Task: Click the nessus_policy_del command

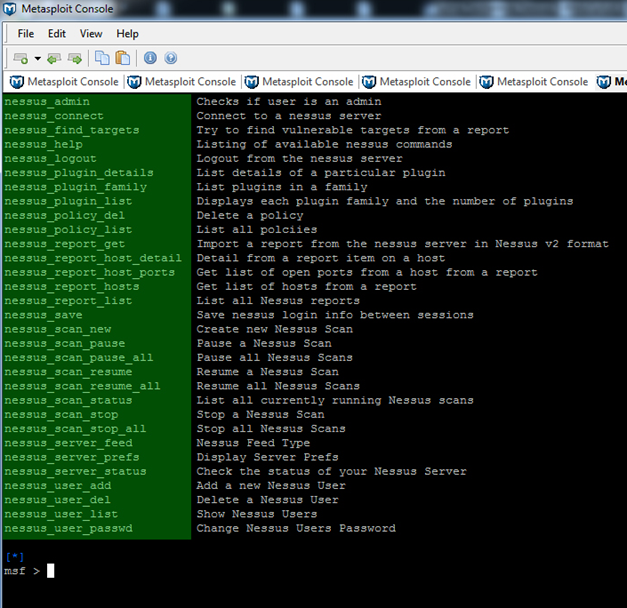Action: [x=65, y=215]
